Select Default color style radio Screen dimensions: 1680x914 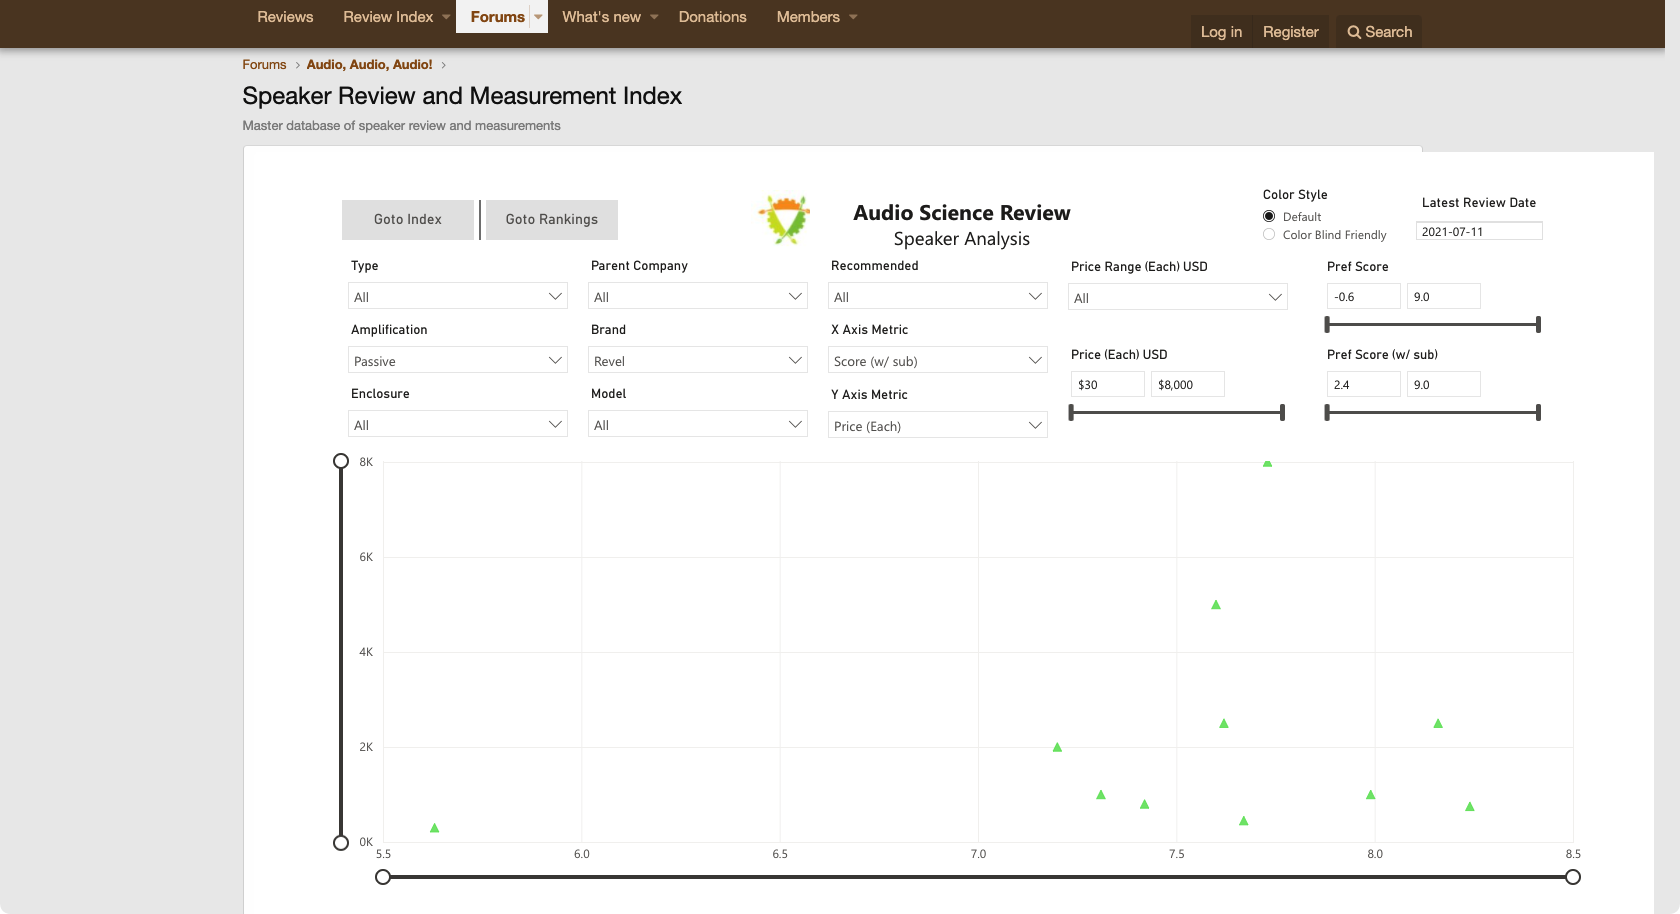pos(1269,216)
